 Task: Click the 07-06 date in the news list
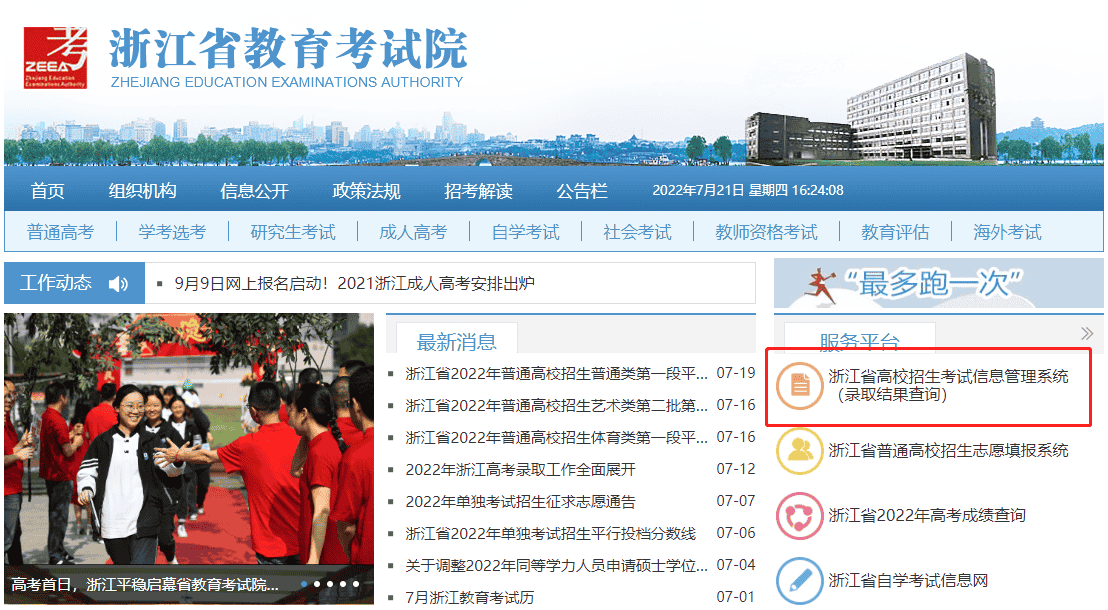click(736, 532)
